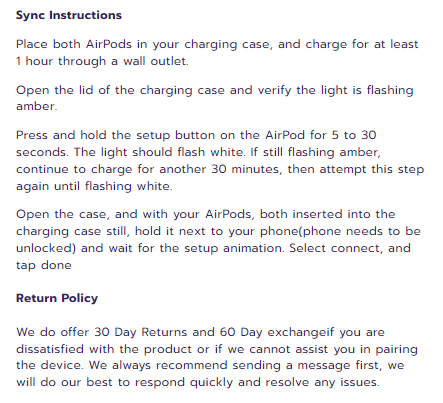Click the text 'Open the case, and with your AirPods'
The image size is (443, 403).
coord(135,214)
